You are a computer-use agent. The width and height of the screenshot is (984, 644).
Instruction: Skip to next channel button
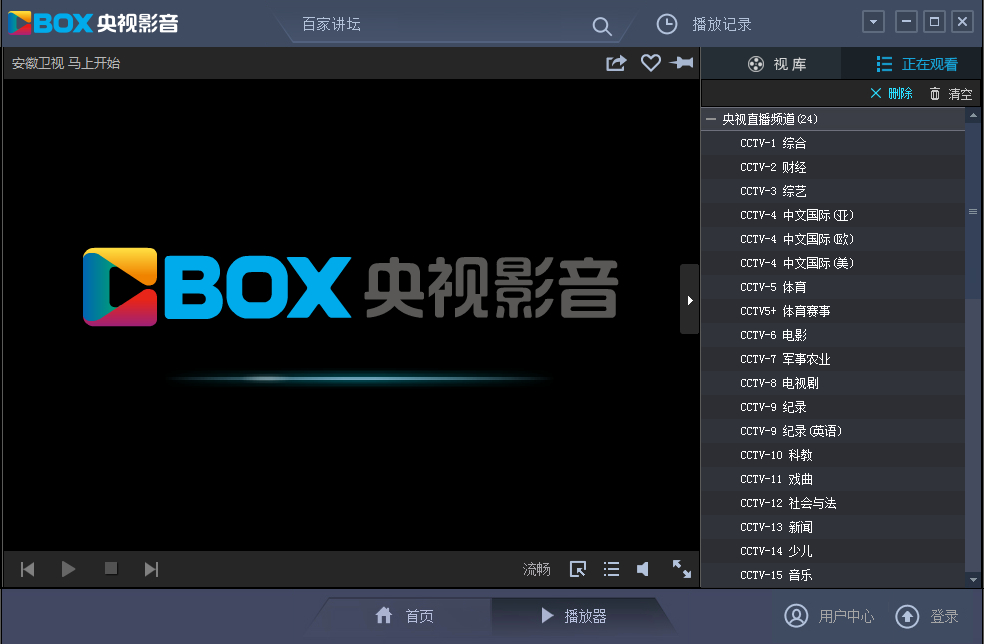pyautogui.click(x=151, y=569)
